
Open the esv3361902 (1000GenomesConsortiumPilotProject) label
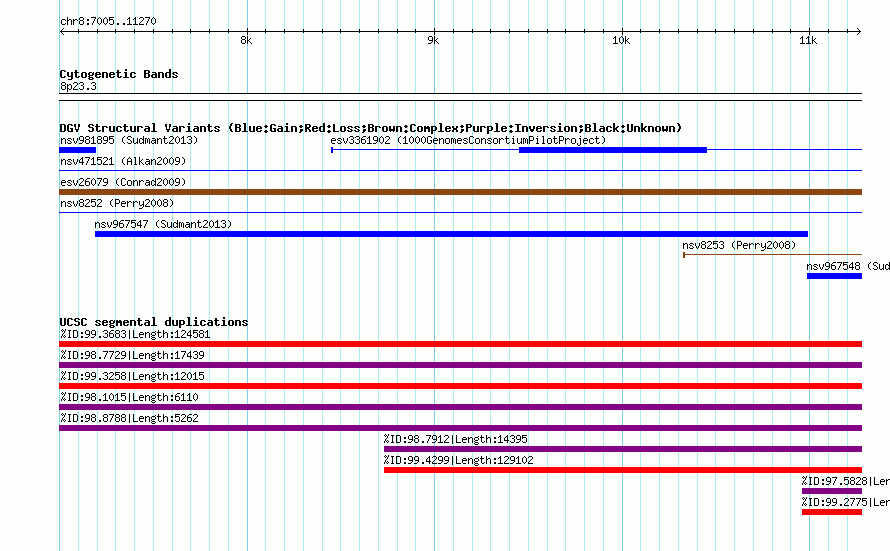pos(468,140)
